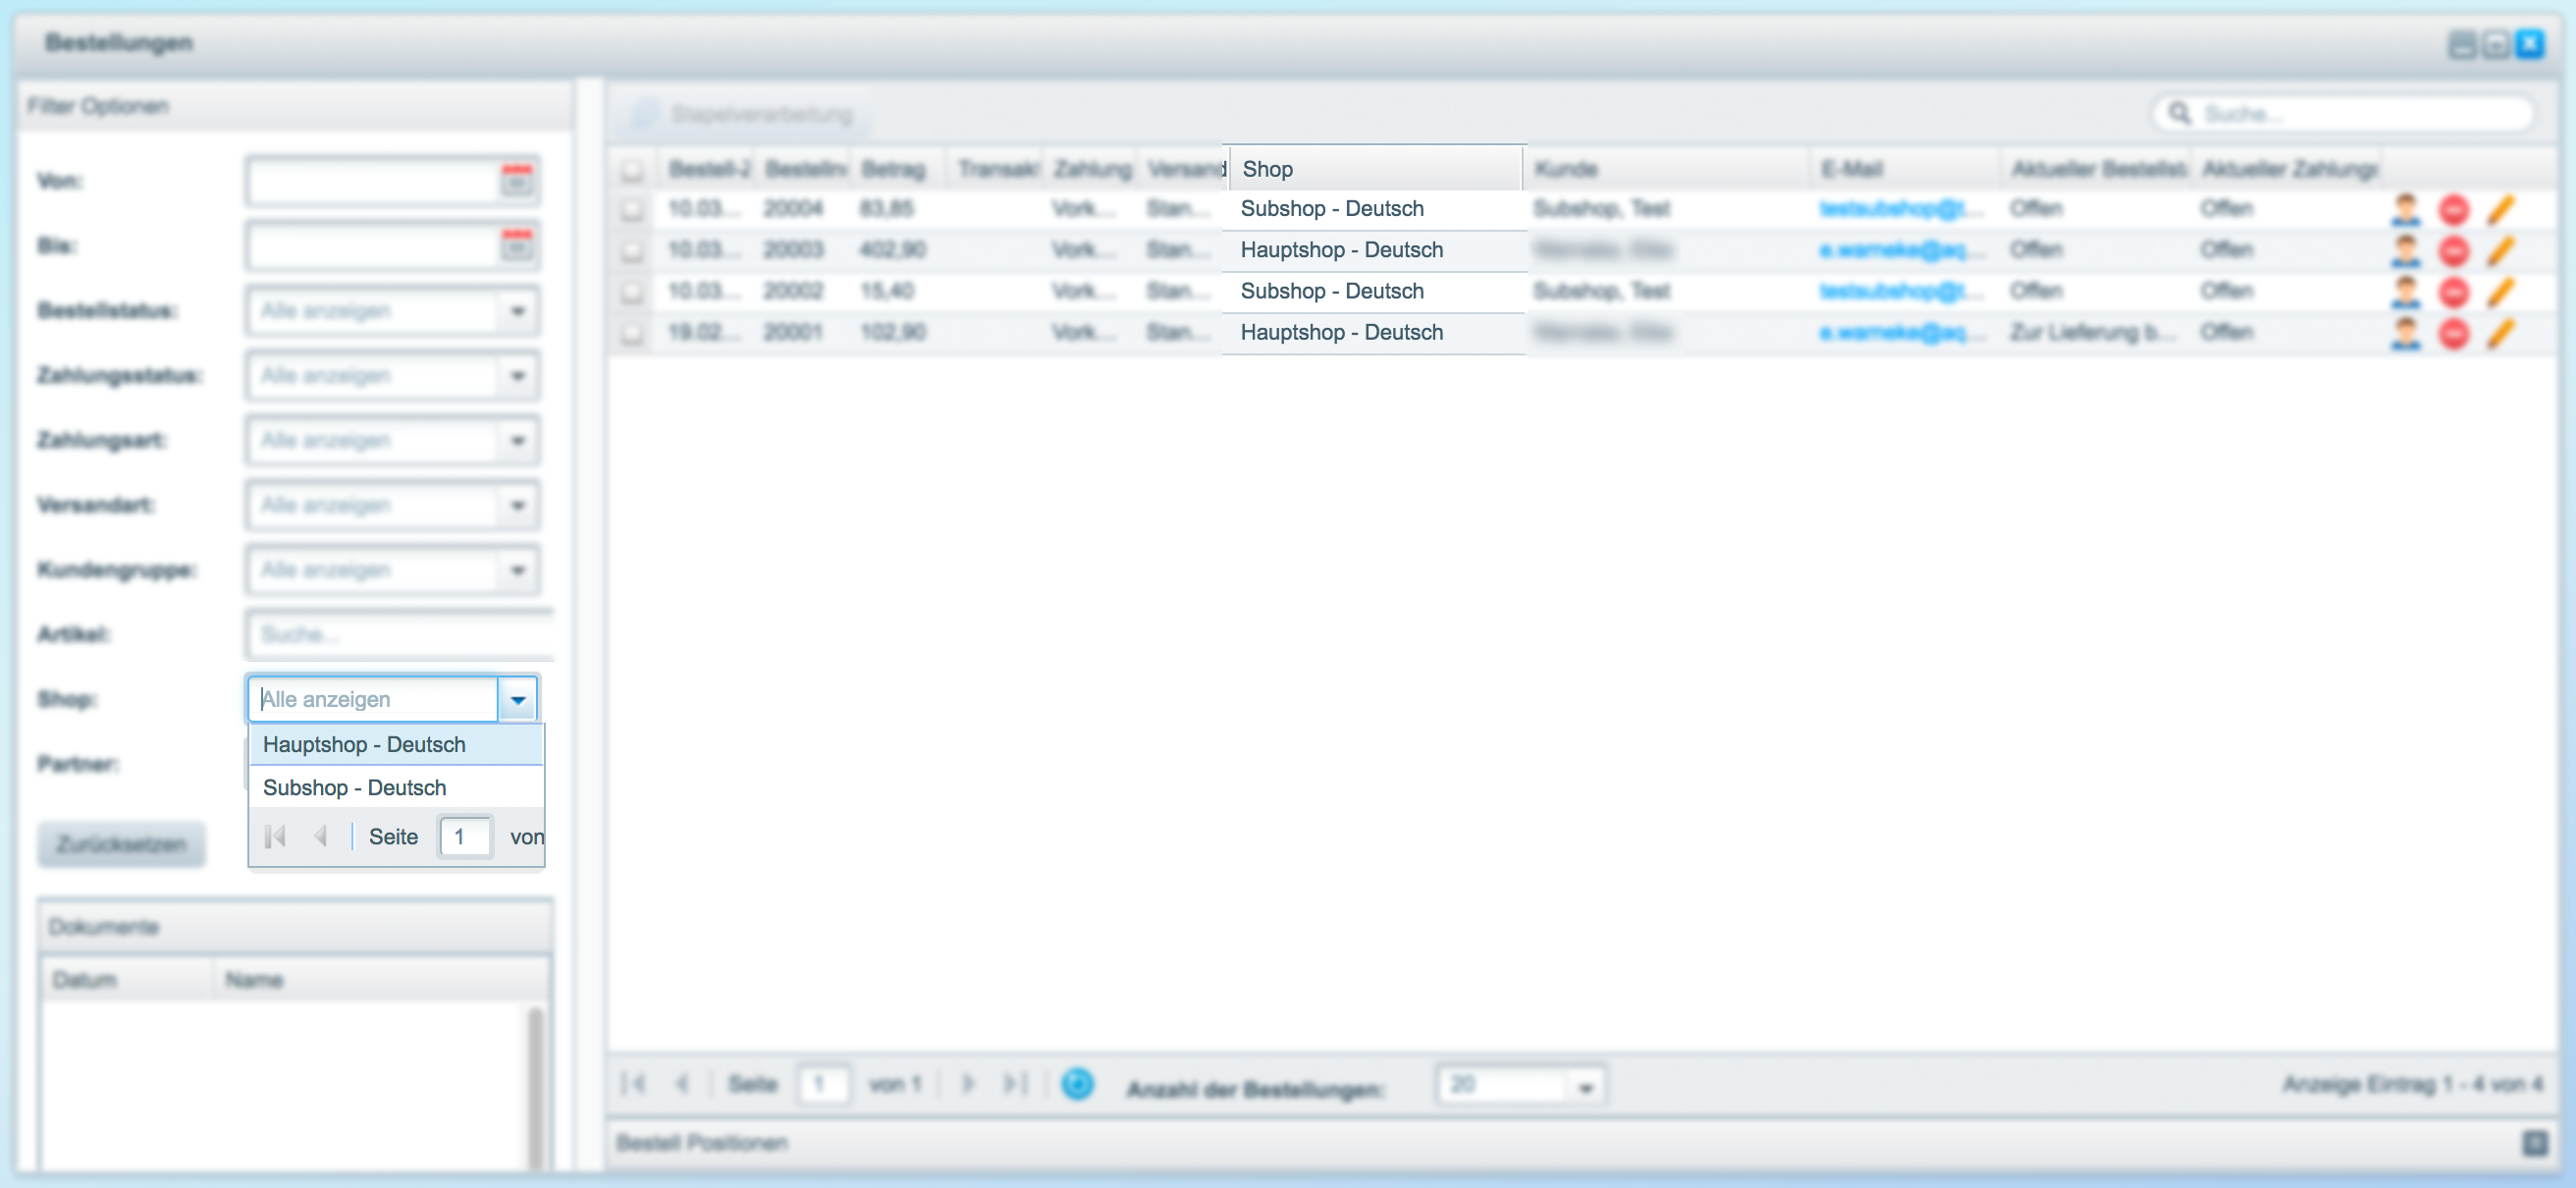The width and height of the screenshot is (2576, 1188).
Task: Open email link for order 20004
Action: [1901, 209]
